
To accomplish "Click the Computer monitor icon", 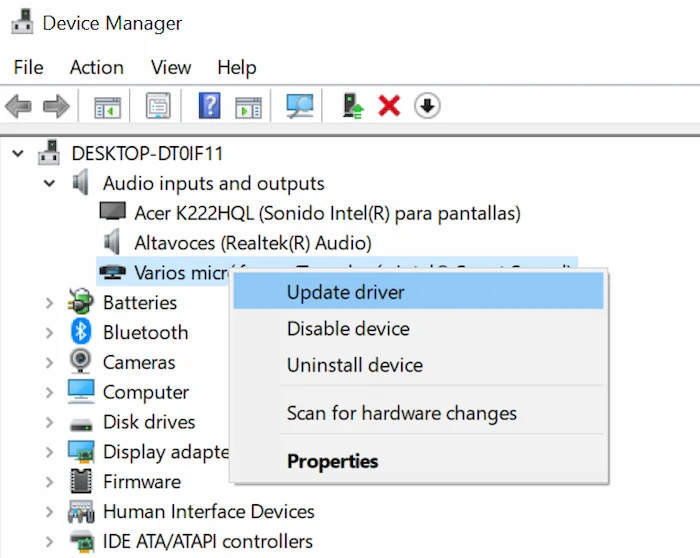I will (81, 391).
